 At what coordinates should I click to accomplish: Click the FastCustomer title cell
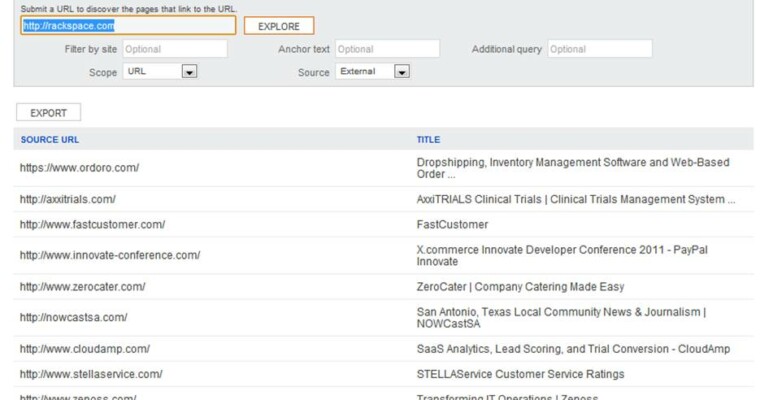click(x=452, y=224)
